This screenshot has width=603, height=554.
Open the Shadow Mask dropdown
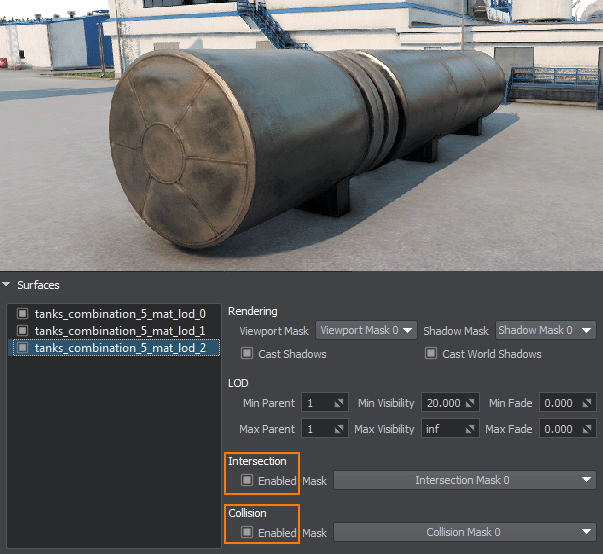pyautogui.click(x=545, y=330)
